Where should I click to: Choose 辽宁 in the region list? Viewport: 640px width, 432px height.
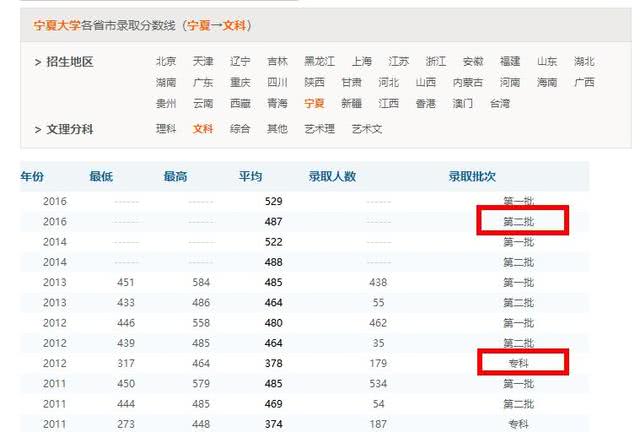click(240, 61)
